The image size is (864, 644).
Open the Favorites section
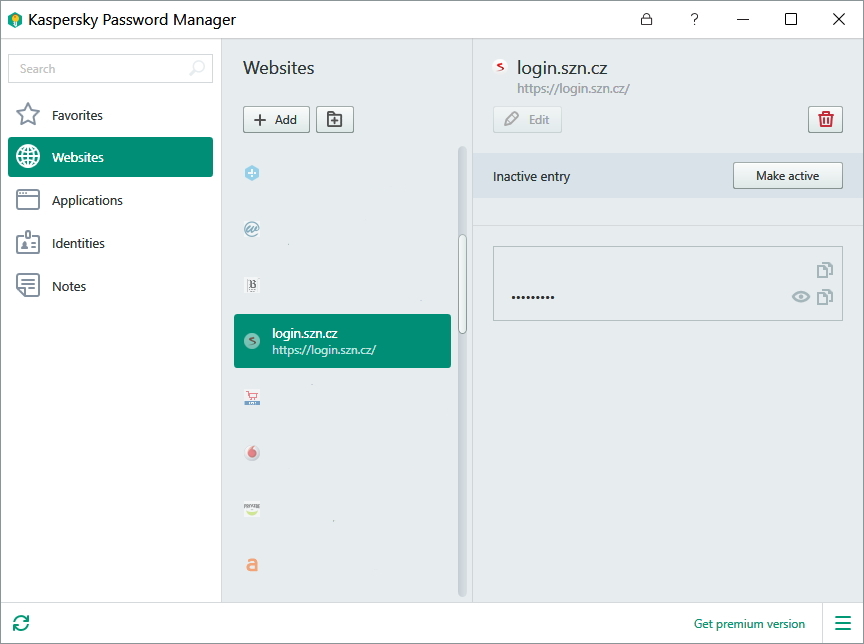[x=110, y=115]
